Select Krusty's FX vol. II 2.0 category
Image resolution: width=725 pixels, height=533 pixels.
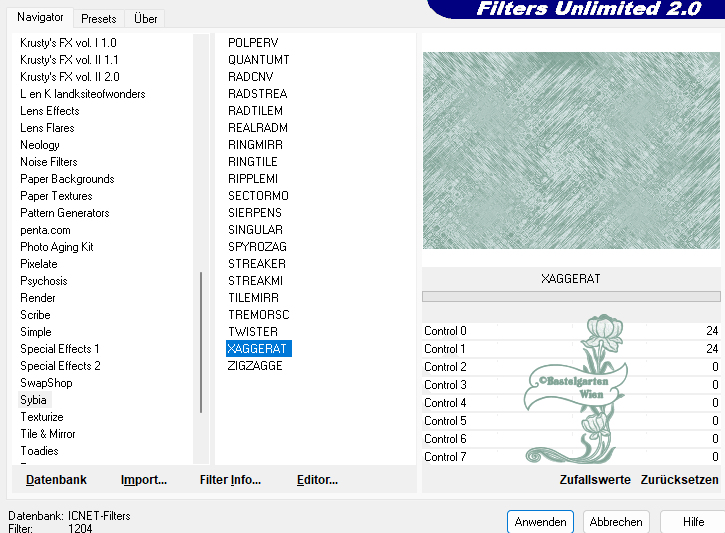(70, 77)
